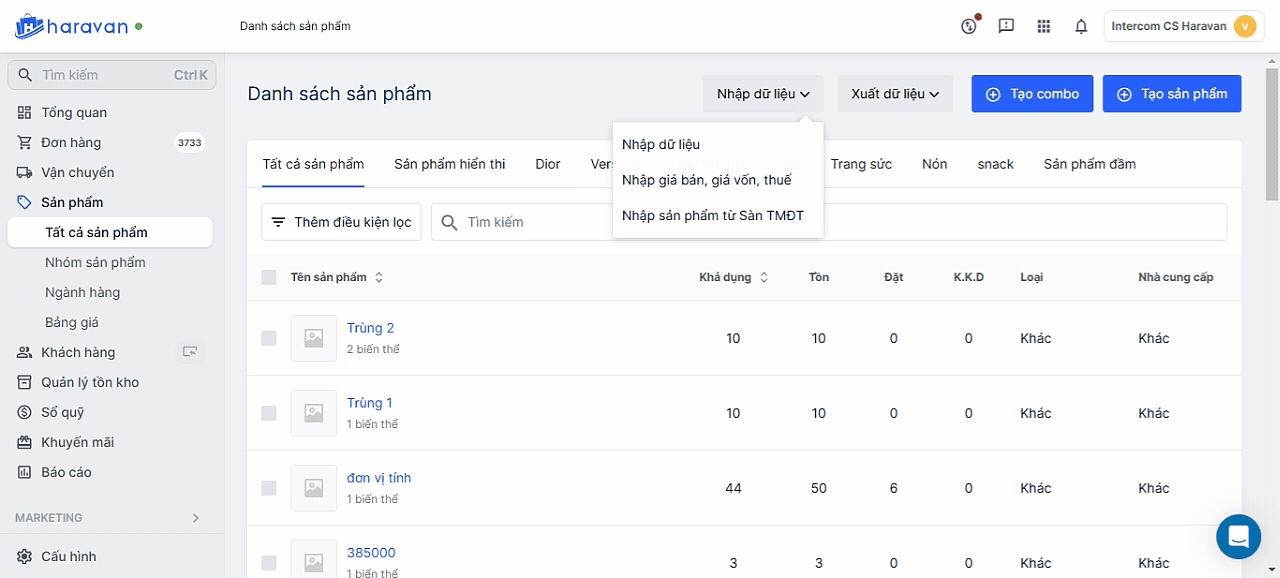Viewport: 1280px width, 578px height.
Task: Expand the MARKETING section chevron
Action: (196, 518)
